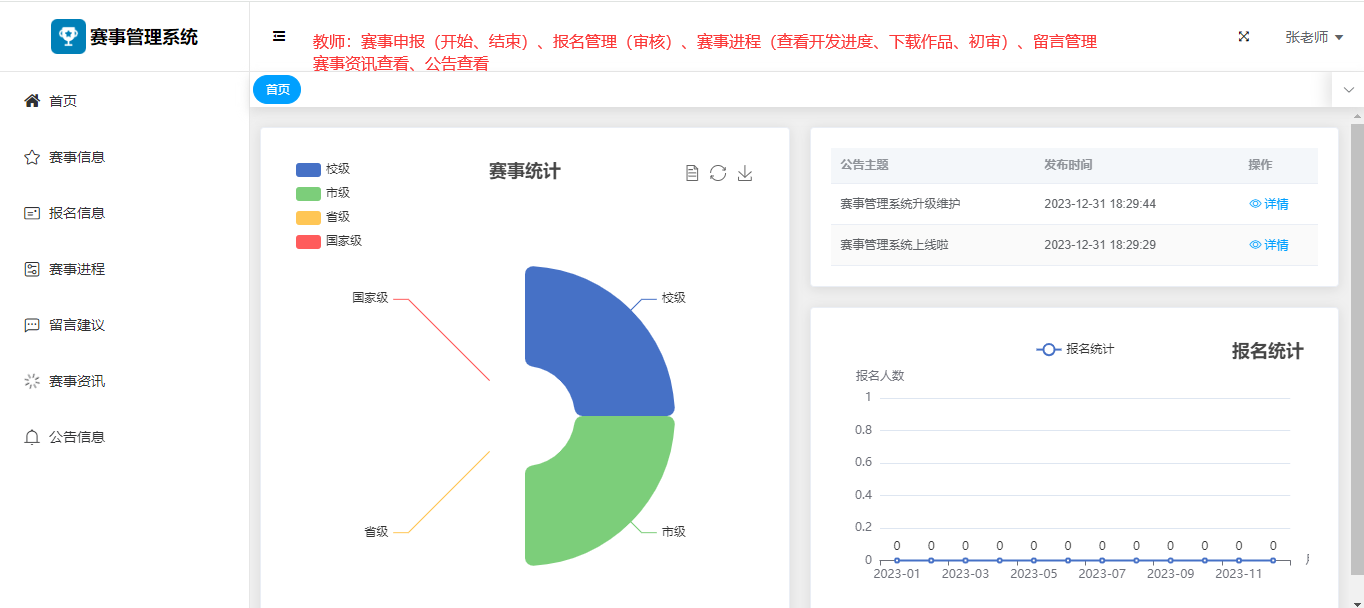
Task: Open 报名信息 in the sidebar menu
Action: (76, 213)
